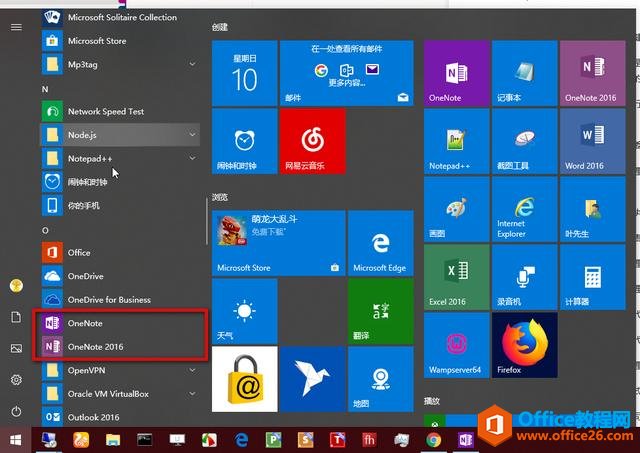
Task: Click the Windows Start button on taskbar
Action: [x=16, y=440]
